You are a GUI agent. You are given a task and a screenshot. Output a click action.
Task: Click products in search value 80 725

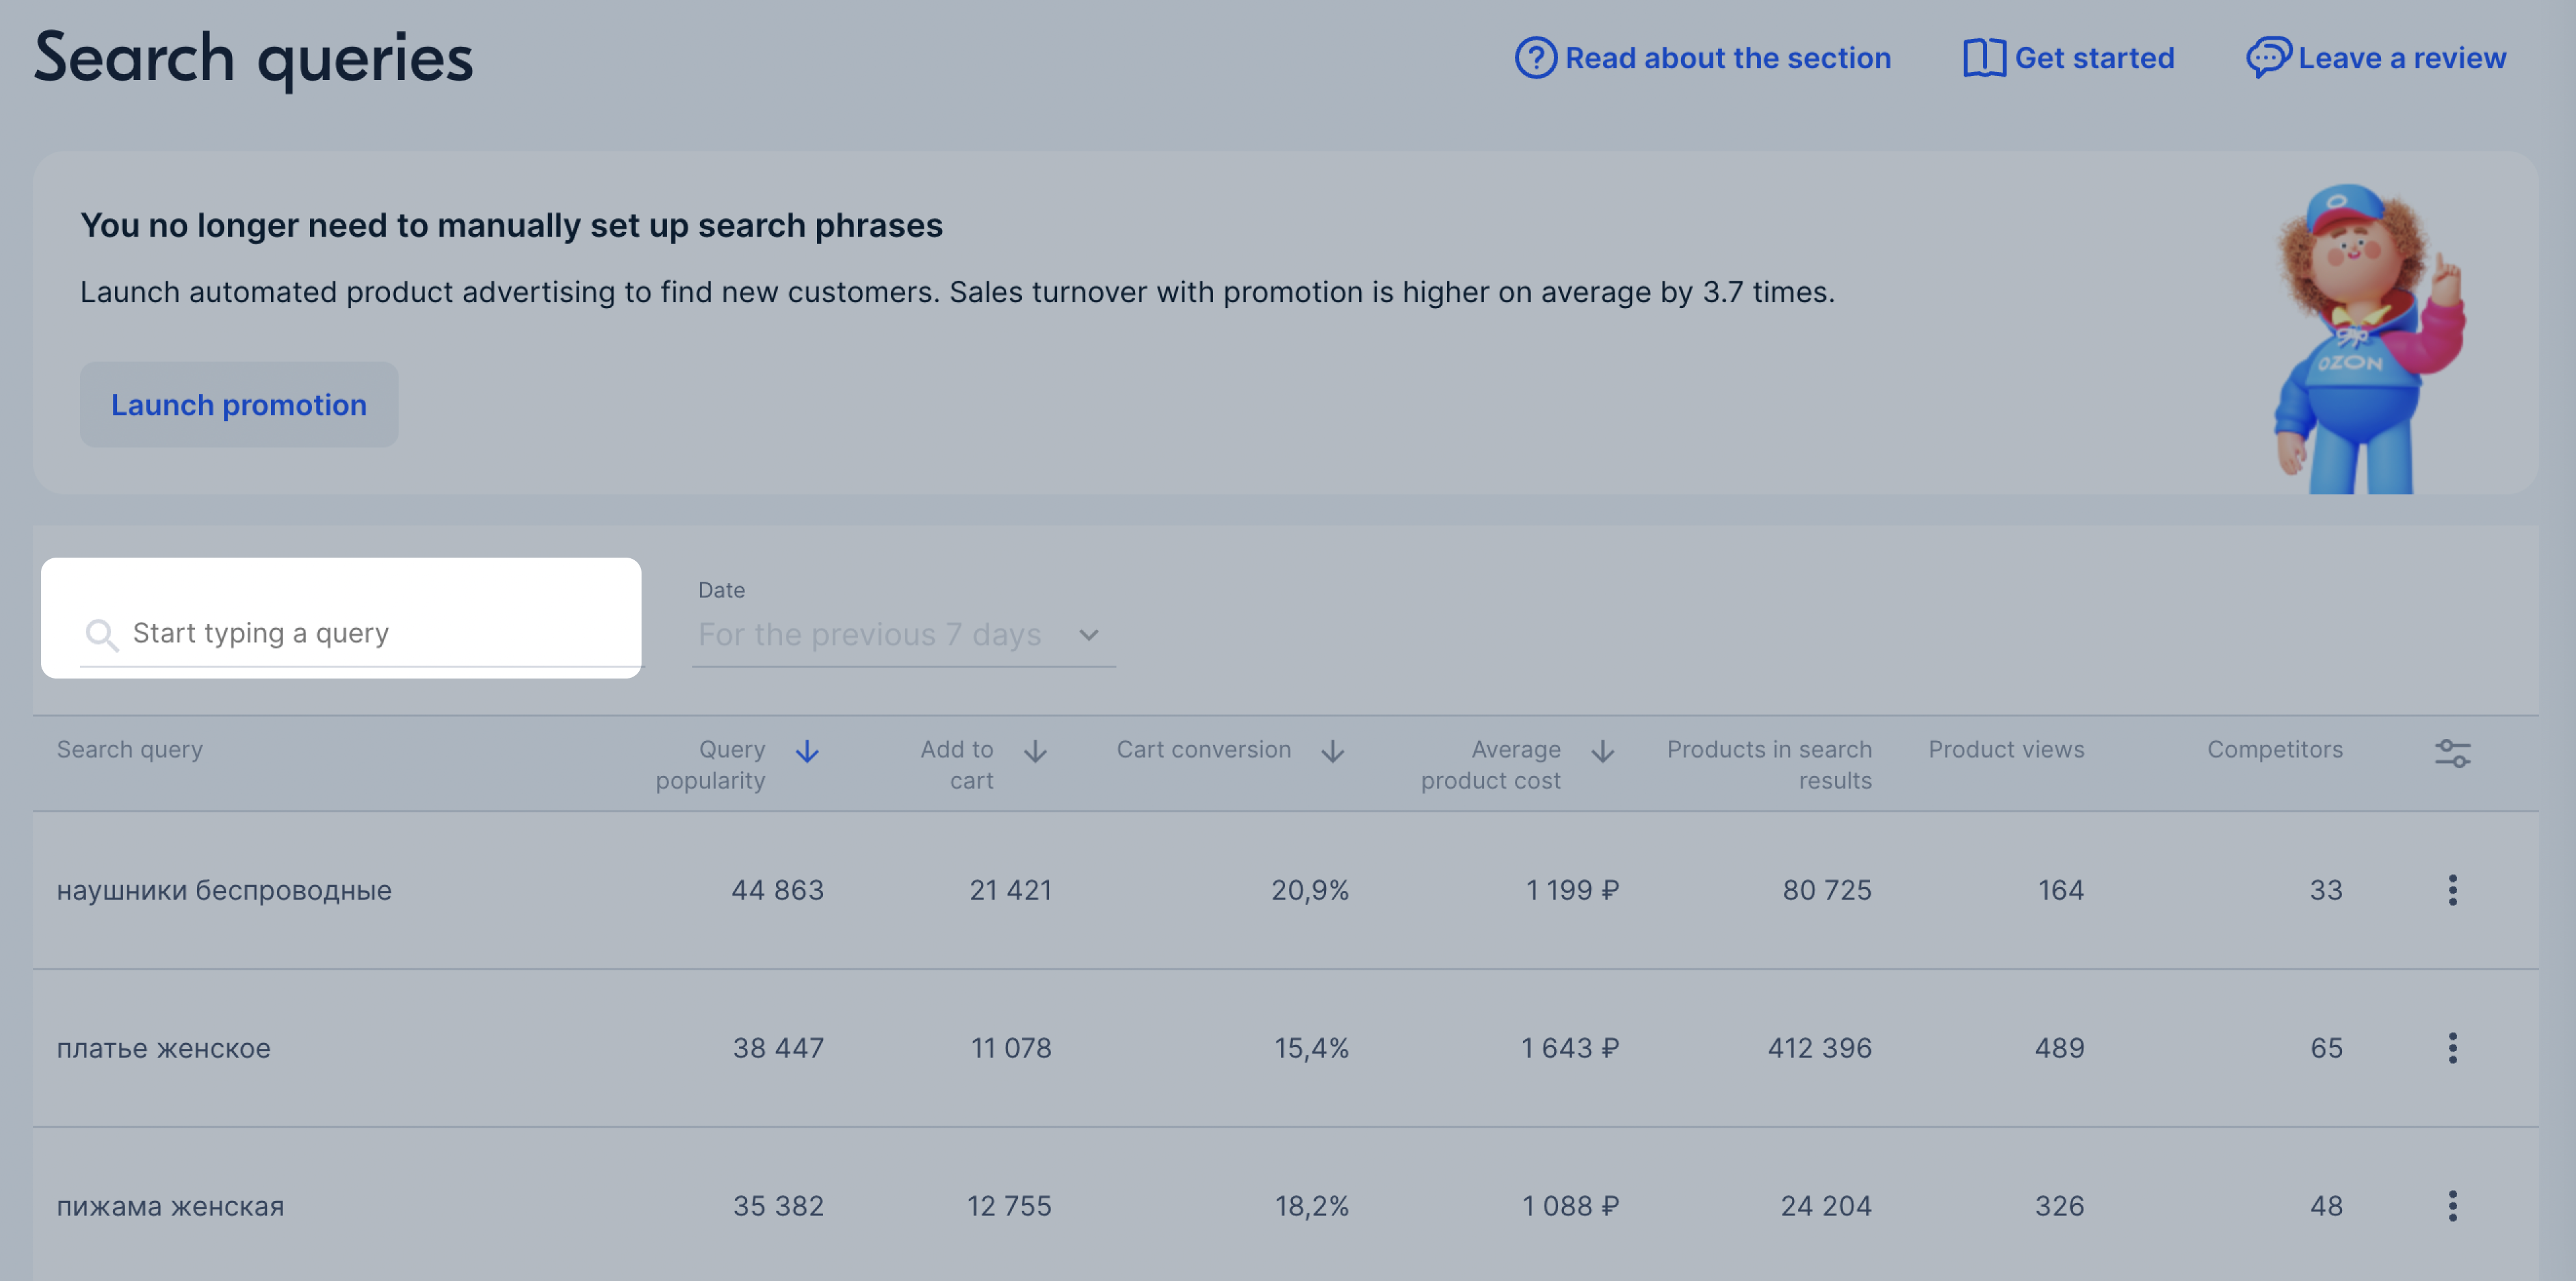point(1826,889)
